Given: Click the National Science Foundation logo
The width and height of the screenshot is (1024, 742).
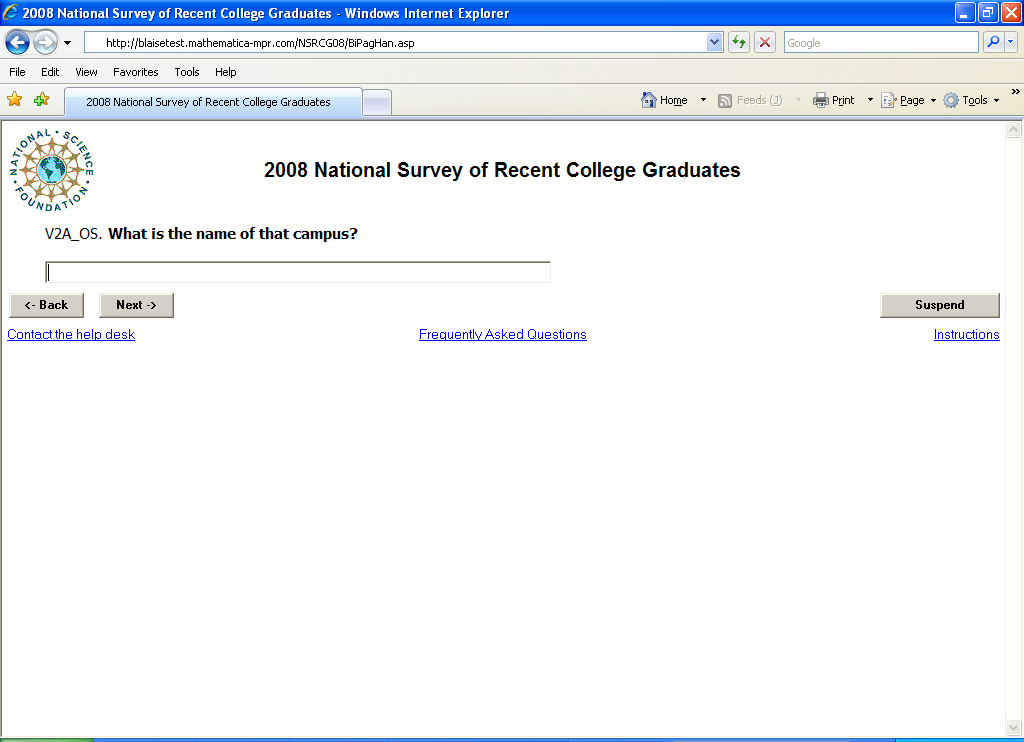Looking at the screenshot, I should pos(52,170).
